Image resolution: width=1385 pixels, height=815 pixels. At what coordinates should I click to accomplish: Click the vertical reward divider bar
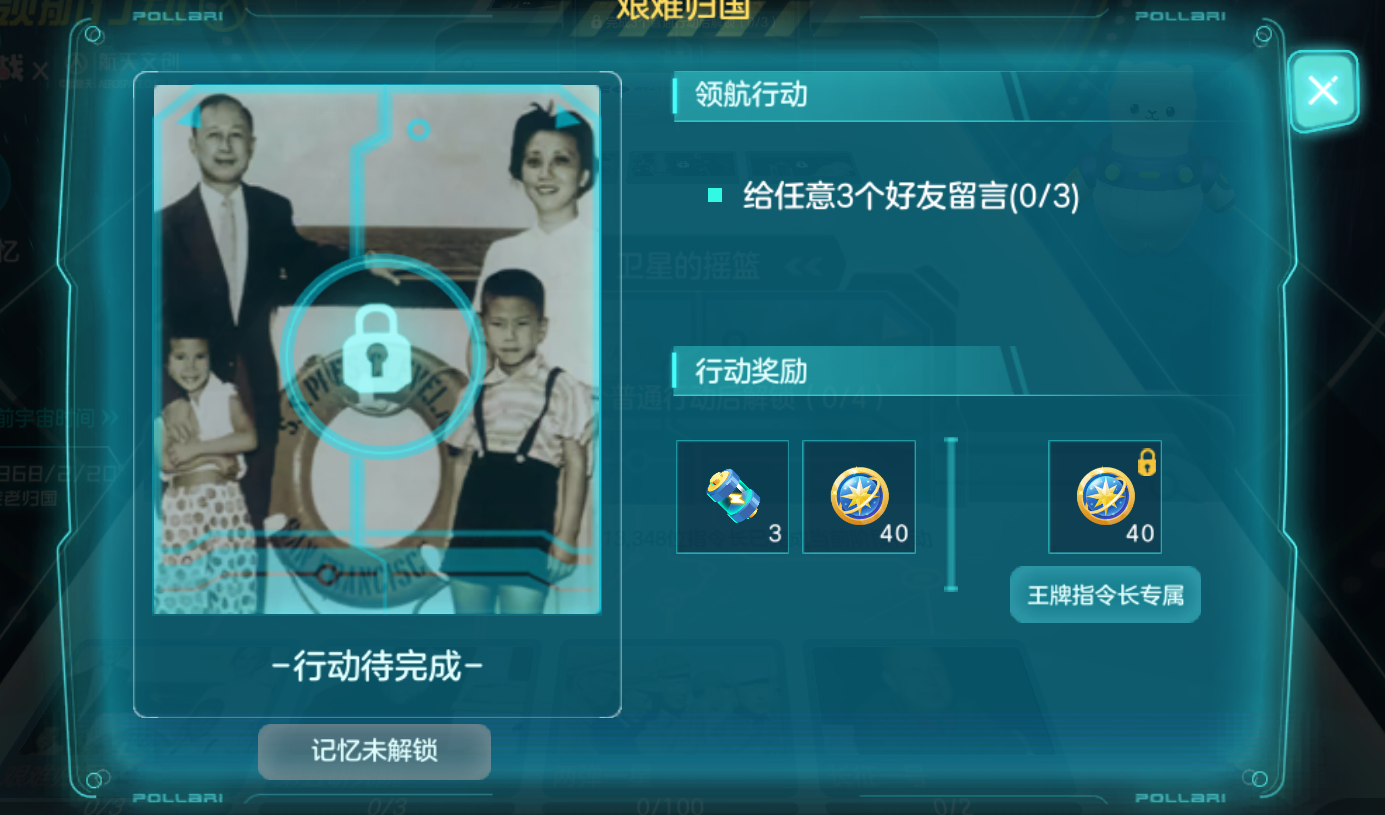point(950,514)
